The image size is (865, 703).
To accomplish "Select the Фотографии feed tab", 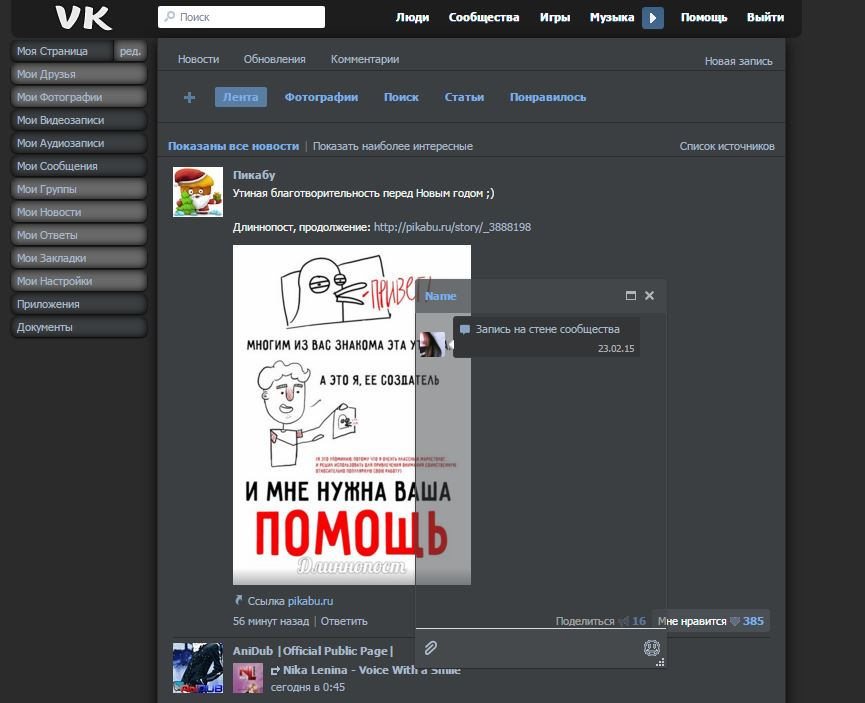I will 322,97.
